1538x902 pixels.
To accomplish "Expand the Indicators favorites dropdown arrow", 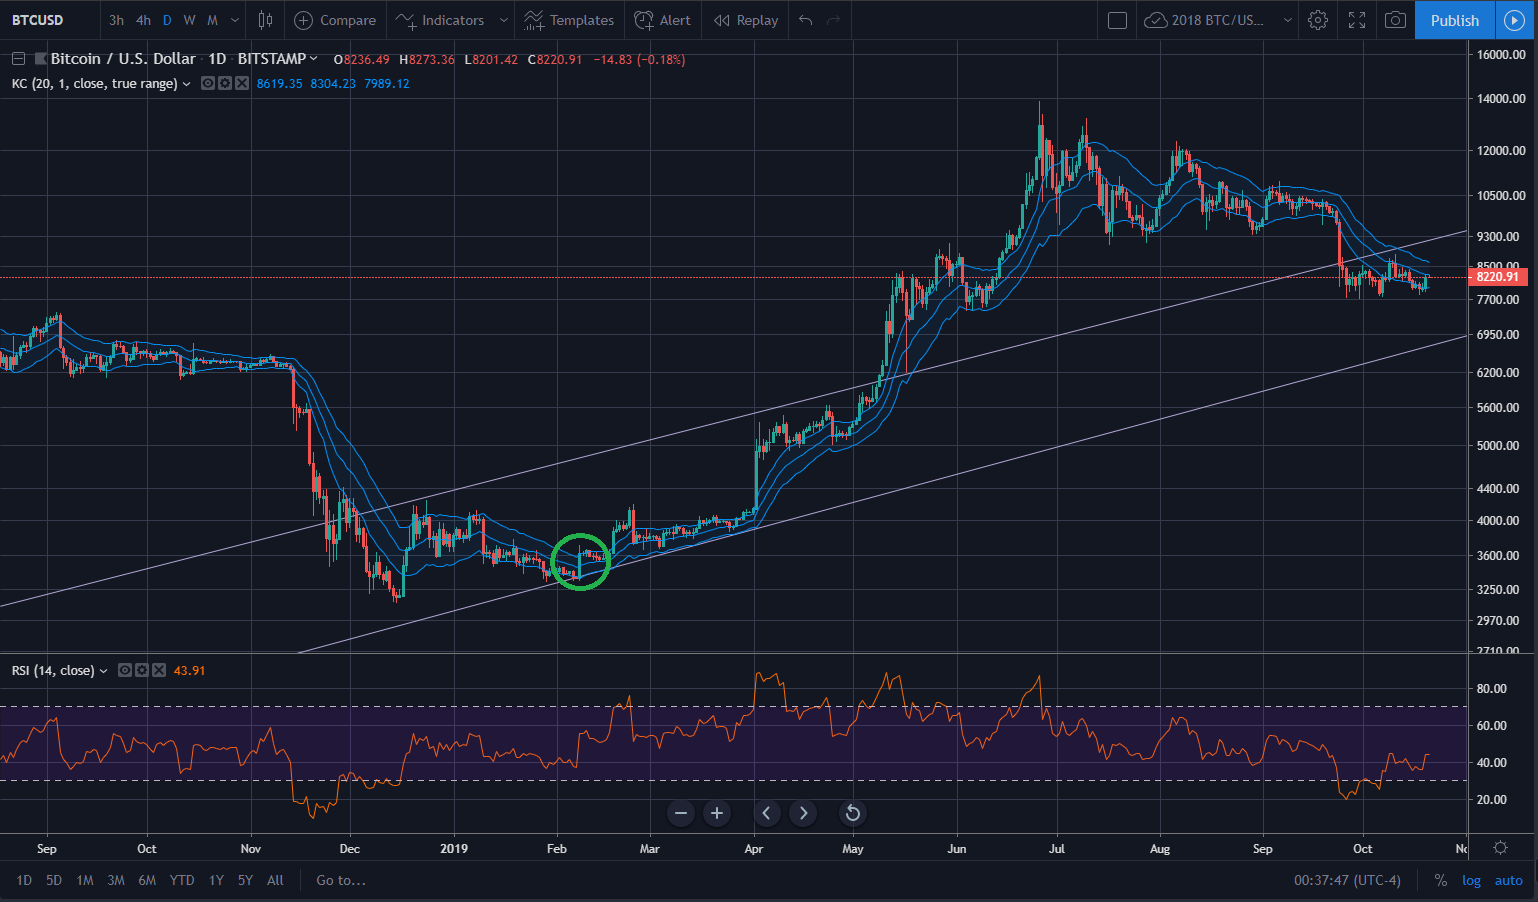I will 504,20.
